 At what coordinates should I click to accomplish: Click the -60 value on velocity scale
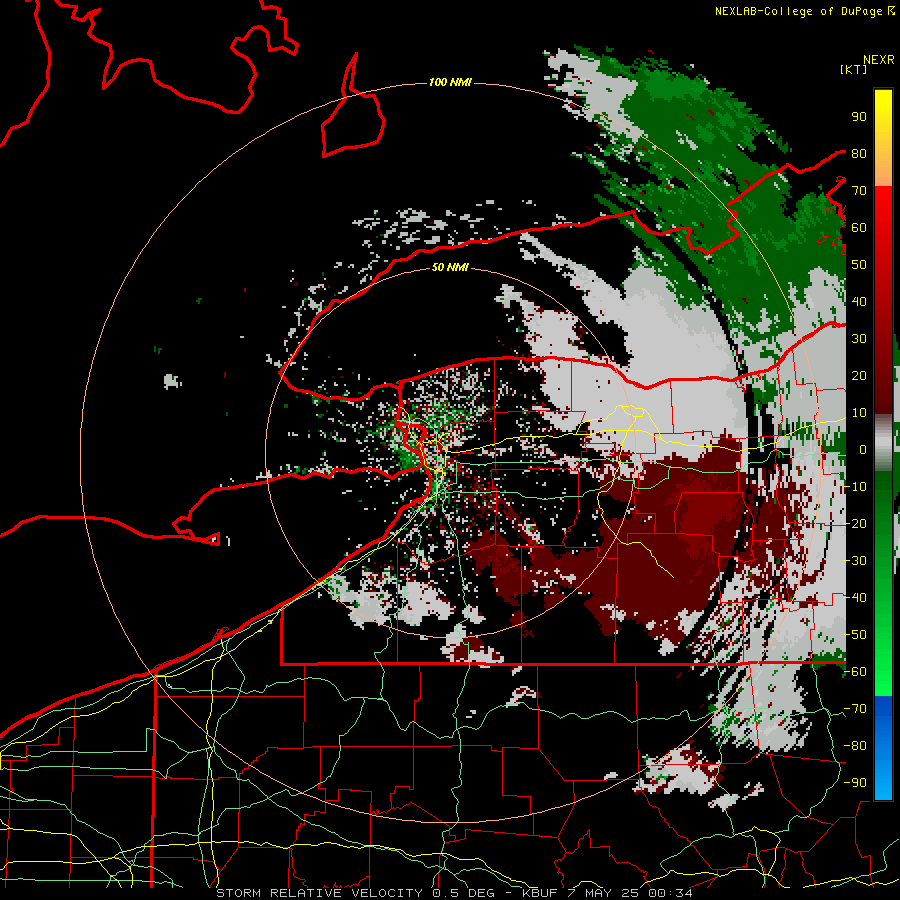click(x=855, y=672)
